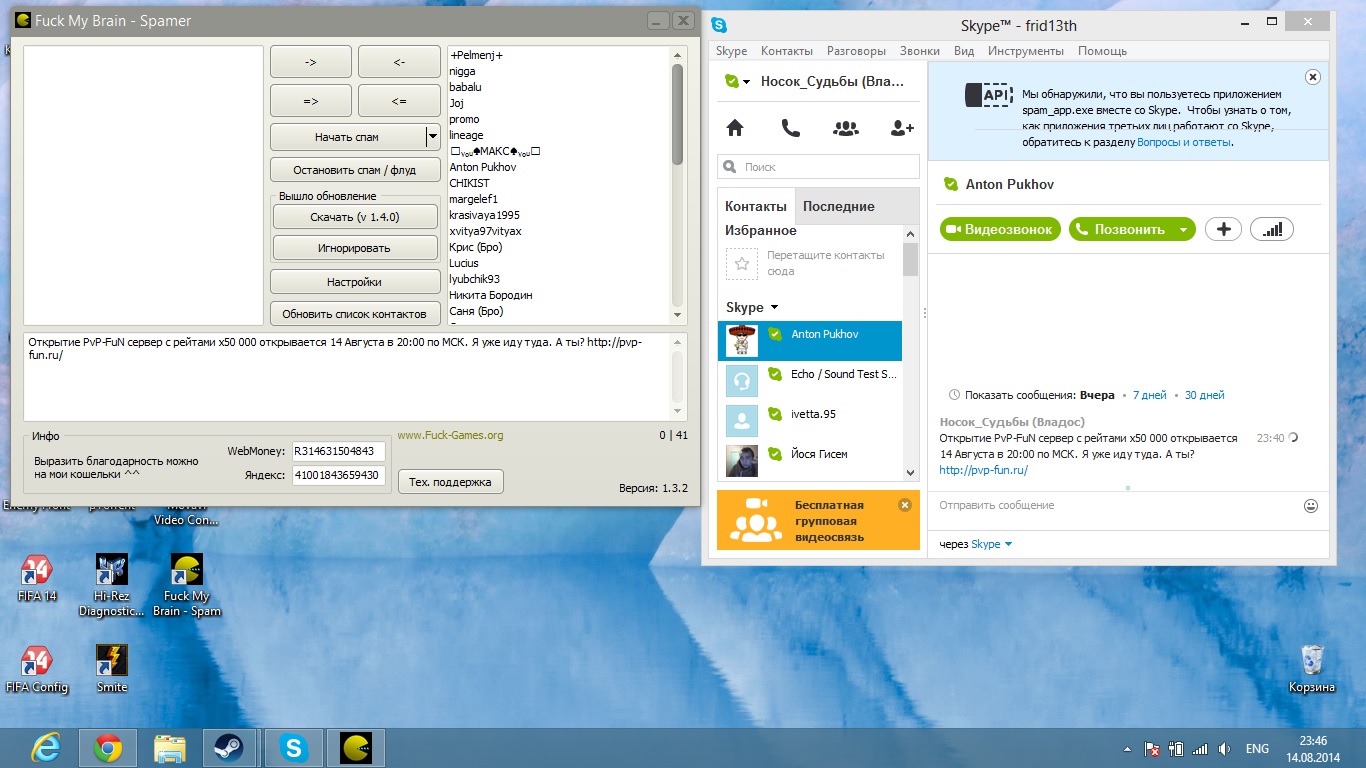Click Обновить список контактов button
Image resolution: width=1366 pixels, height=768 pixels.
(x=355, y=314)
